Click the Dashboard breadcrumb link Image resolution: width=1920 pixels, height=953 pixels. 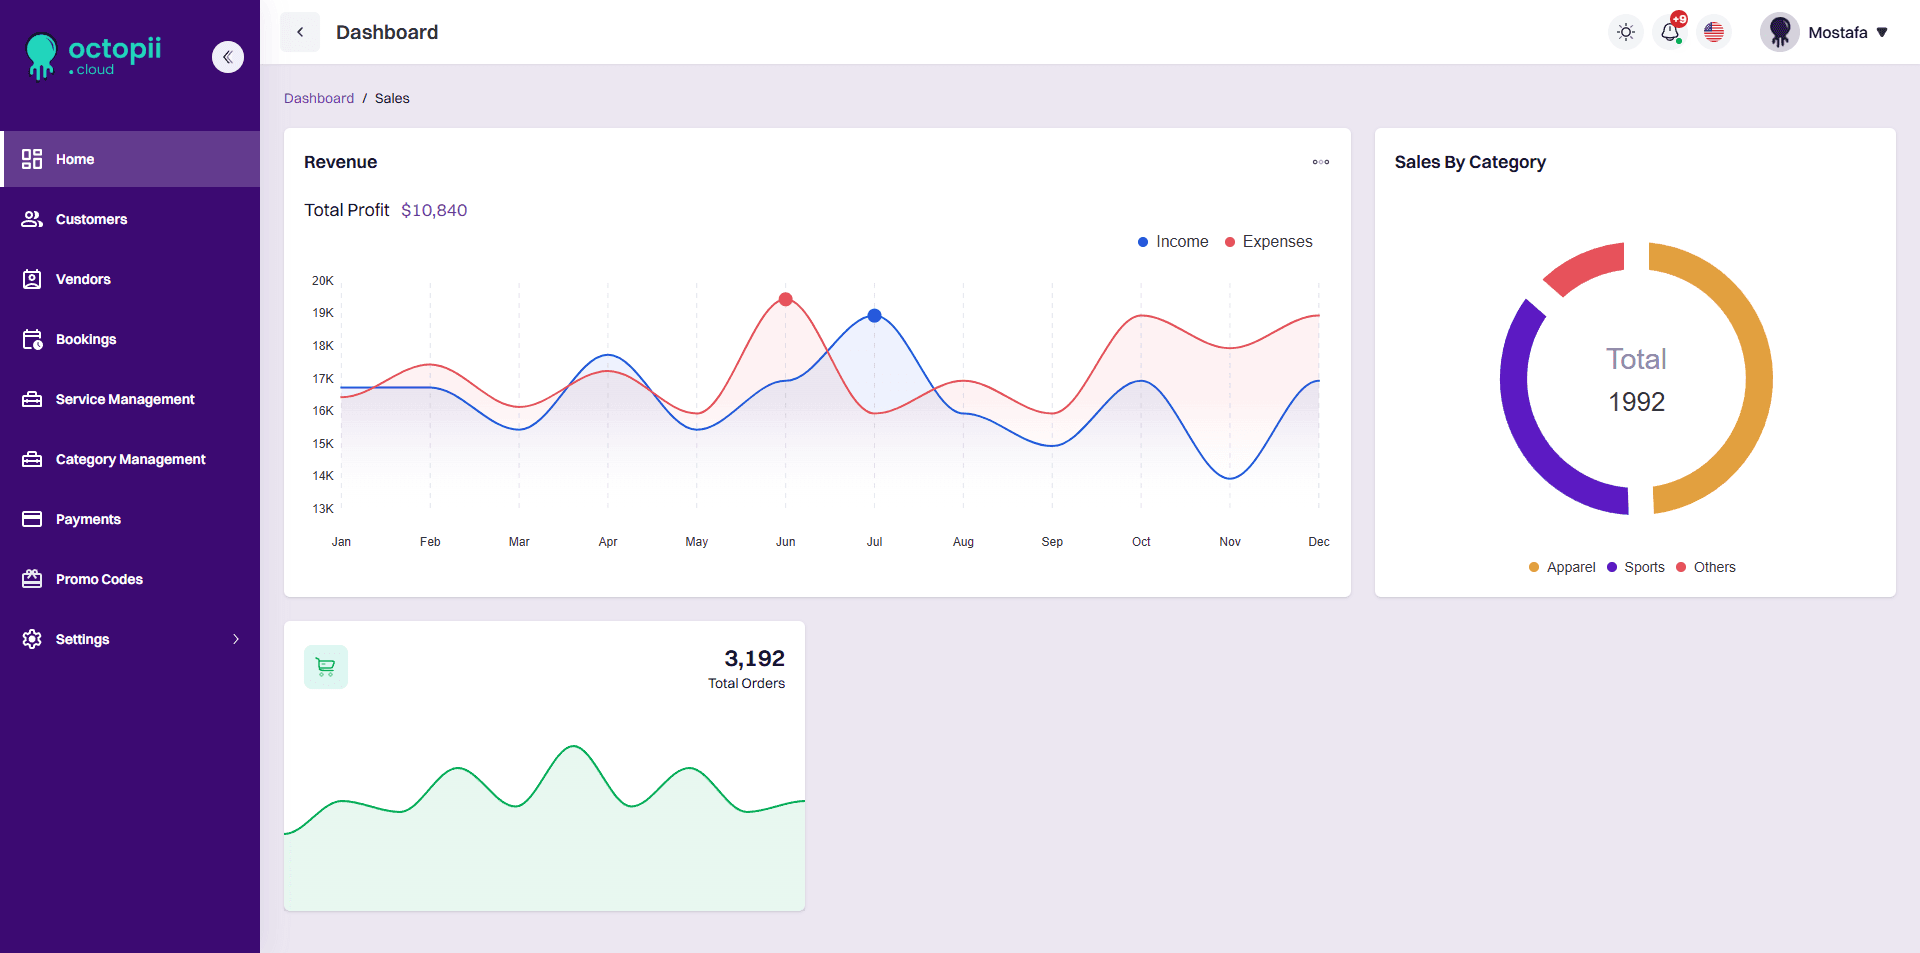(x=319, y=98)
